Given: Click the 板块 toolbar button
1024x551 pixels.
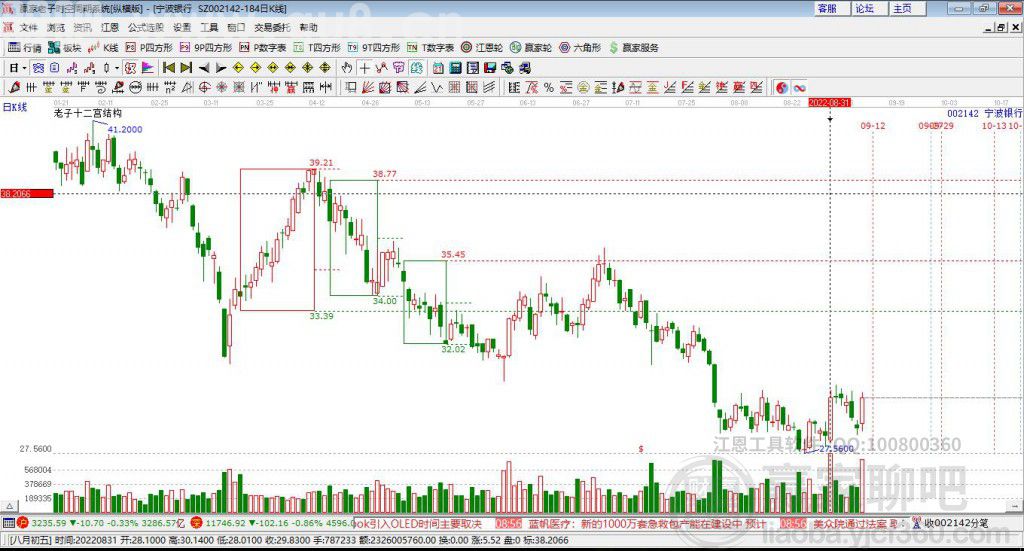Looking at the screenshot, I should pos(65,48).
